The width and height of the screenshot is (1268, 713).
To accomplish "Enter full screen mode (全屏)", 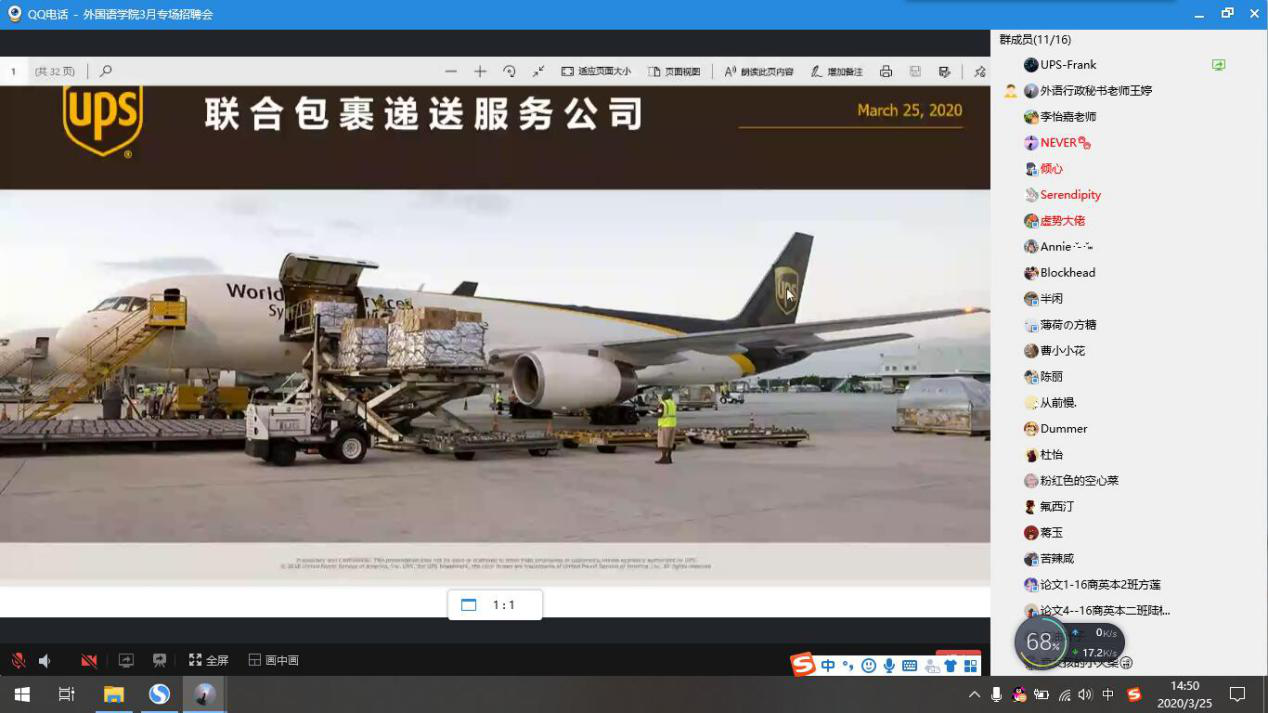I will click(x=209, y=661).
